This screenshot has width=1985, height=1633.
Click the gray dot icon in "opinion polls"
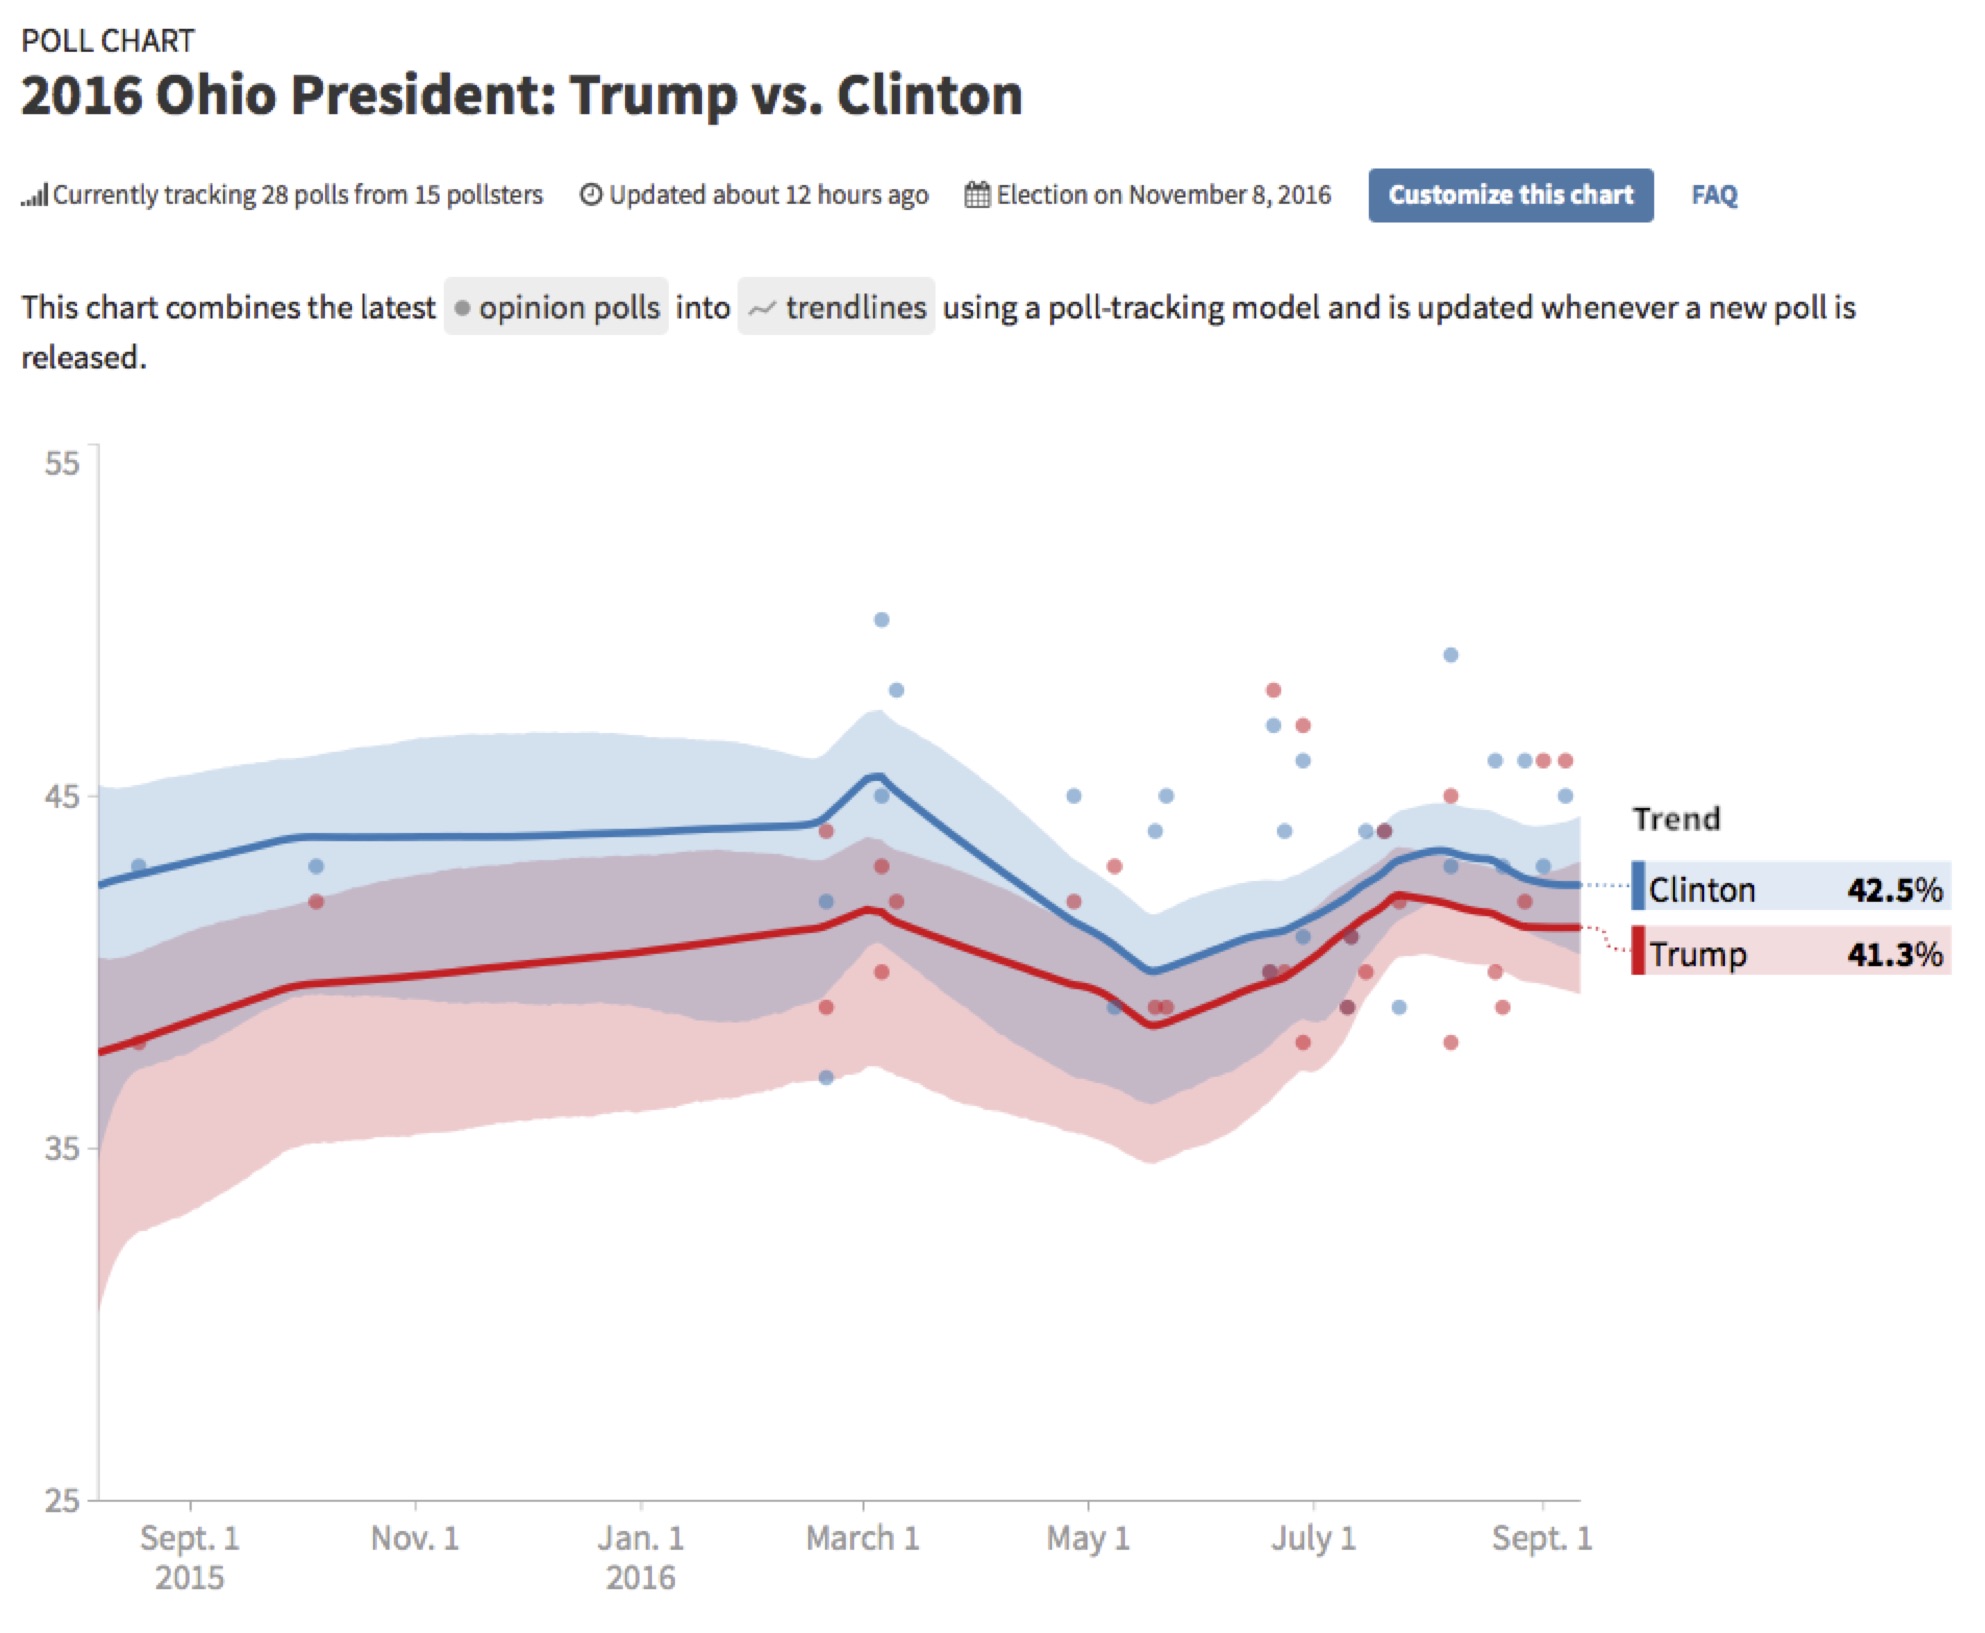[x=462, y=308]
